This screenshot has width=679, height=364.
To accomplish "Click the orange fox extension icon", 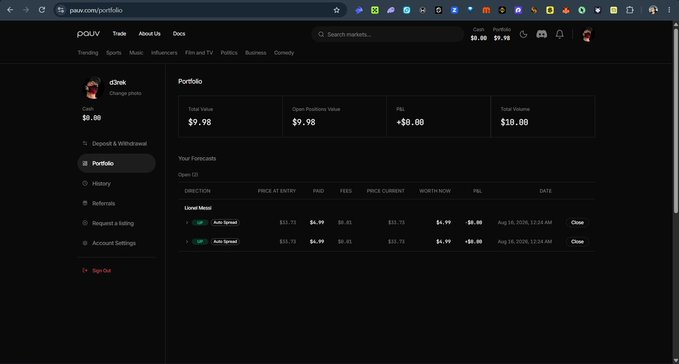I will [x=566, y=10].
